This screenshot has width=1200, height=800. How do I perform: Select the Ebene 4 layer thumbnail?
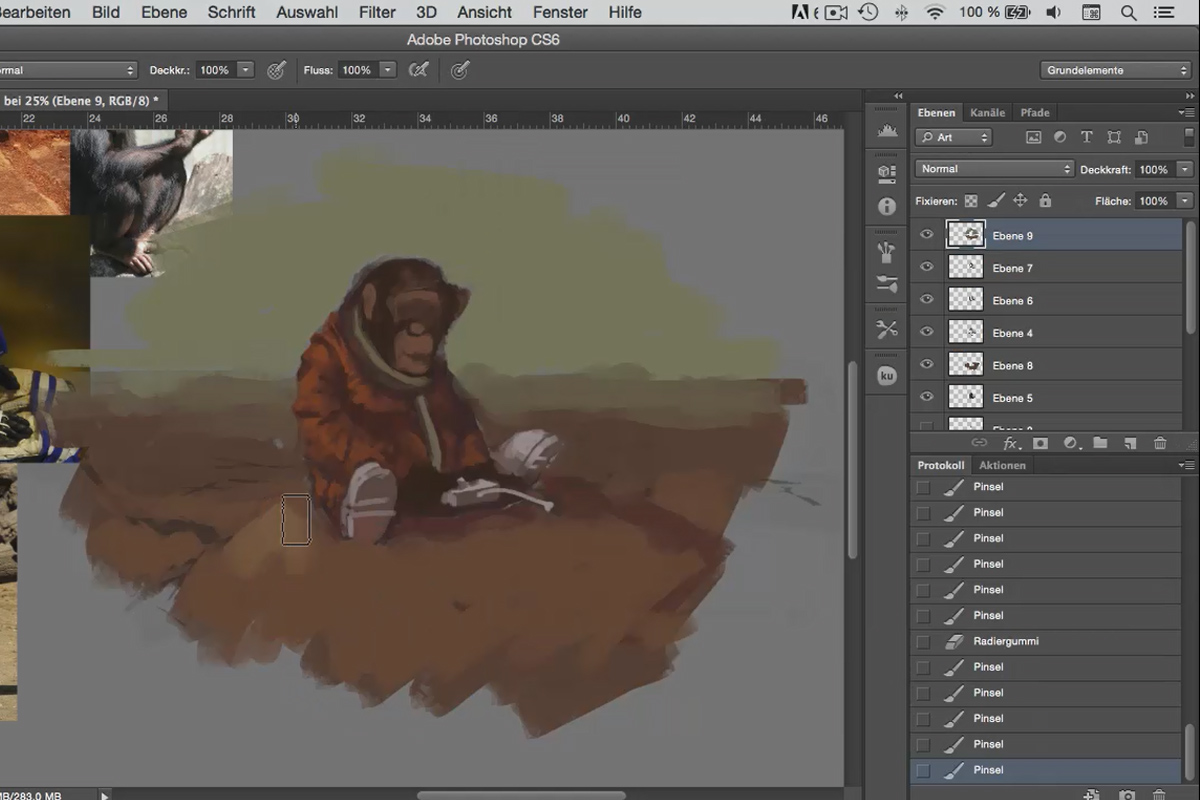pyautogui.click(x=966, y=333)
